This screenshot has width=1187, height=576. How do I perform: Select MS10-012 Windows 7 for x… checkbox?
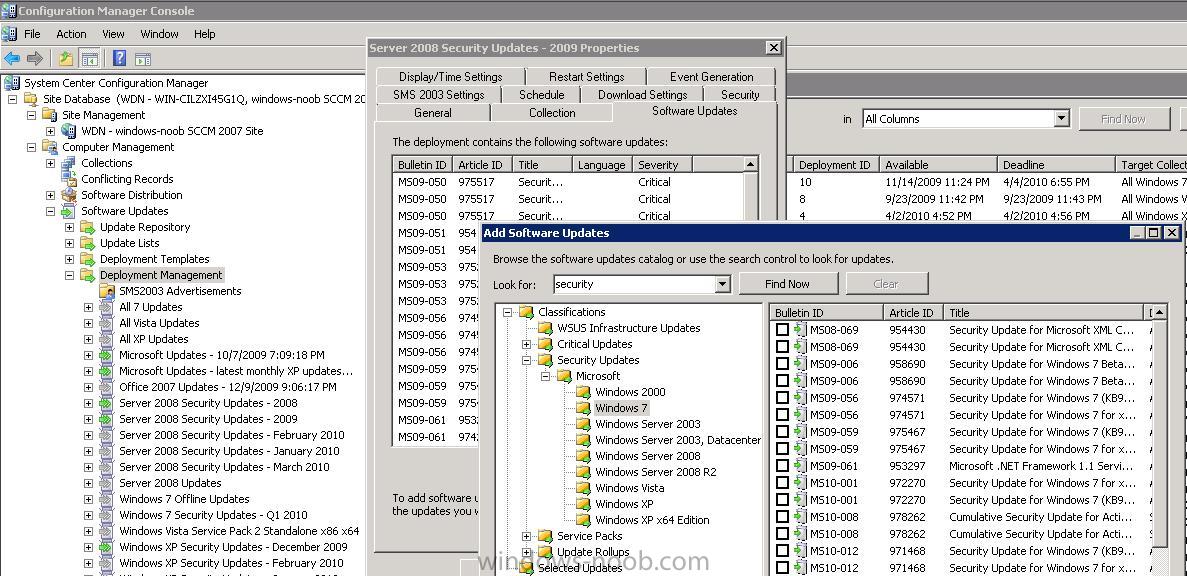[x=782, y=568]
